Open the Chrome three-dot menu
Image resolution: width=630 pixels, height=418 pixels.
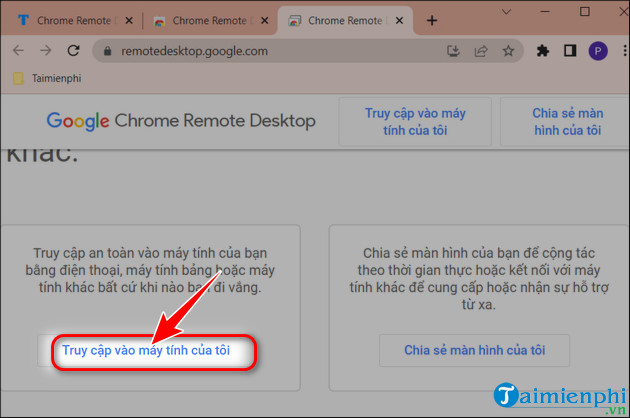(624, 51)
